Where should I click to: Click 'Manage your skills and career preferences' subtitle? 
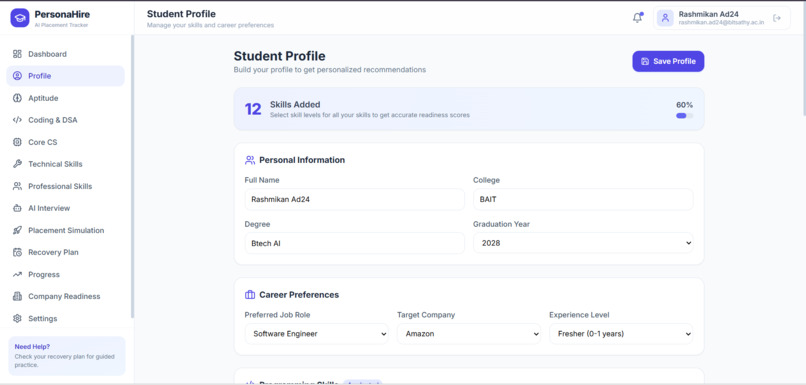point(210,25)
